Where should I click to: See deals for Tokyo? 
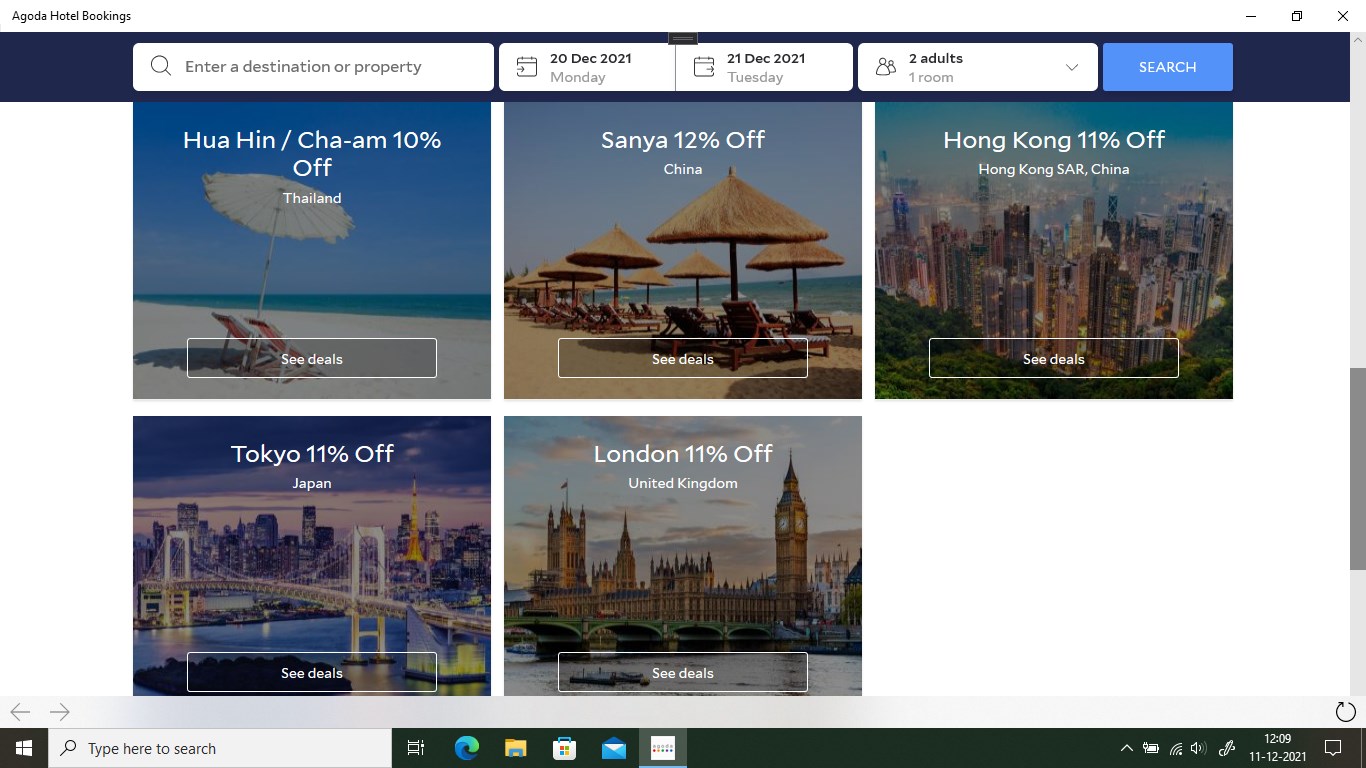click(312, 672)
